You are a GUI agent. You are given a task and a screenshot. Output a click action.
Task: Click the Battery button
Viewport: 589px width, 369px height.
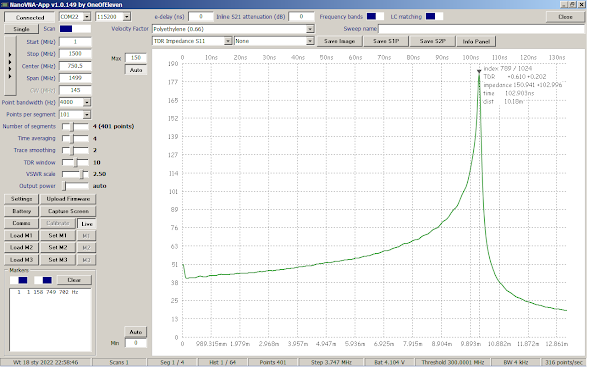coord(21,211)
